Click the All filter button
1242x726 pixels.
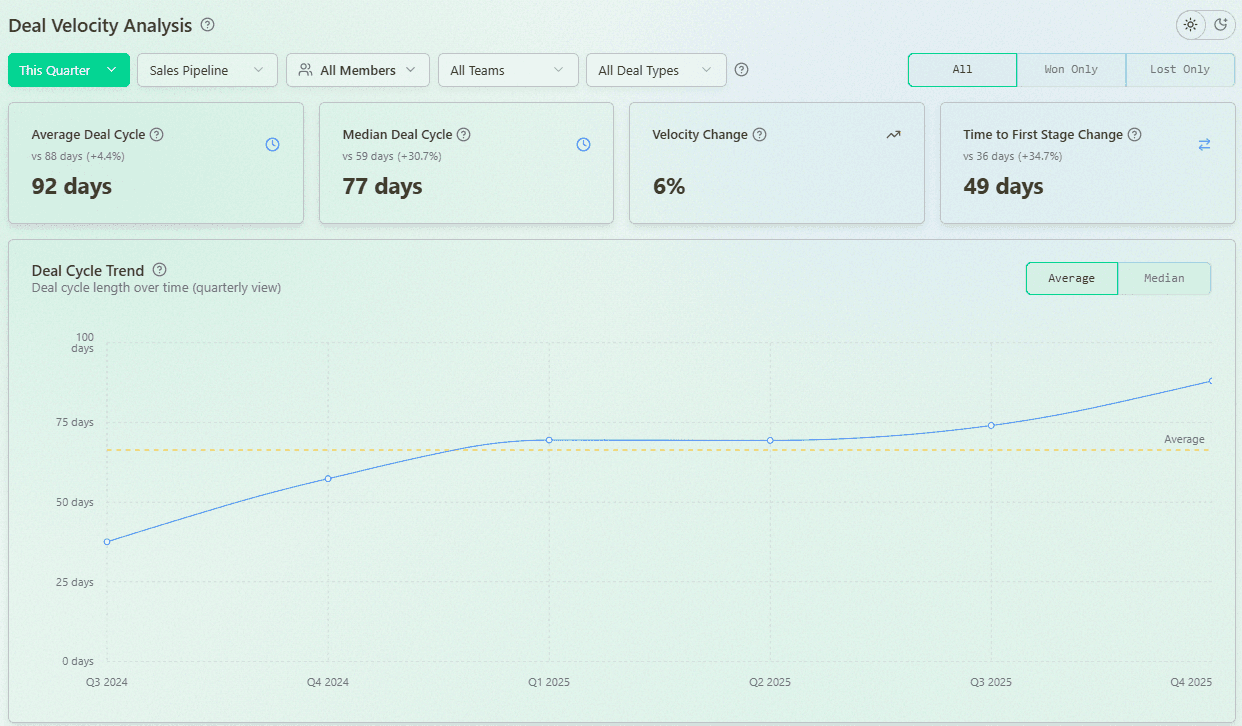point(962,70)
